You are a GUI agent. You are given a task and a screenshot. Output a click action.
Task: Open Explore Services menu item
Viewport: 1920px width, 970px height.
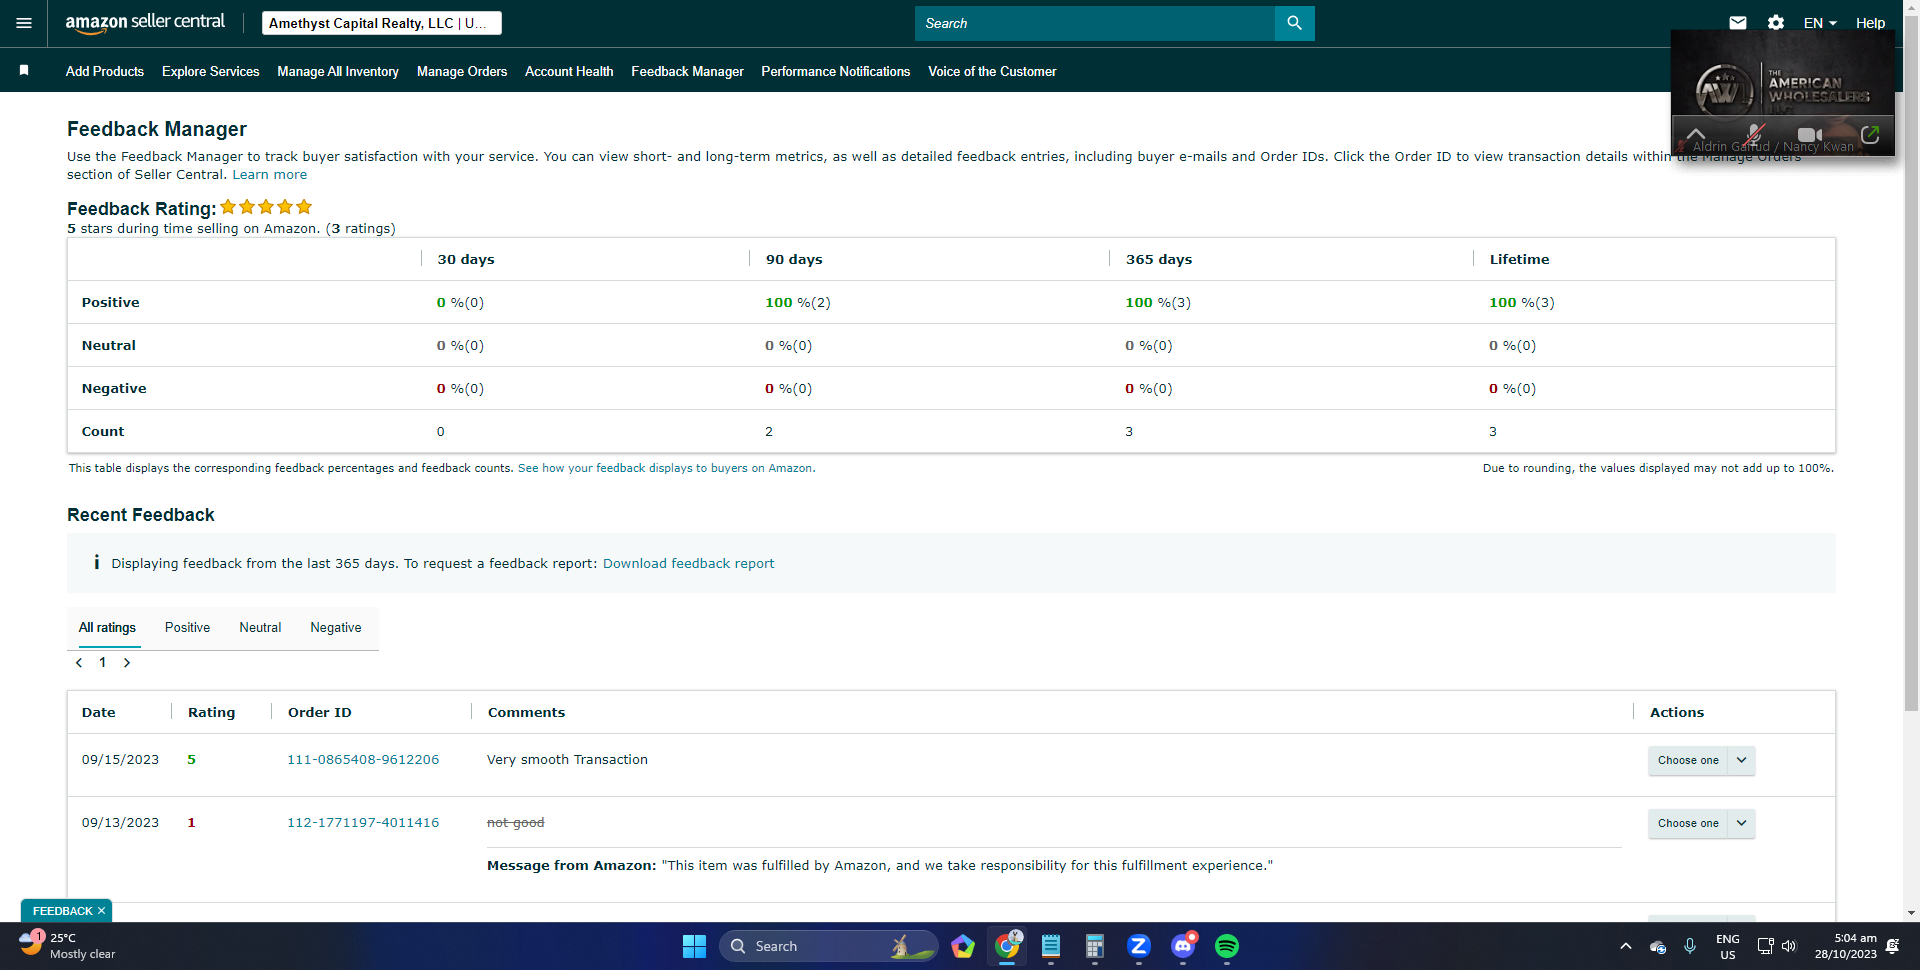211,71
